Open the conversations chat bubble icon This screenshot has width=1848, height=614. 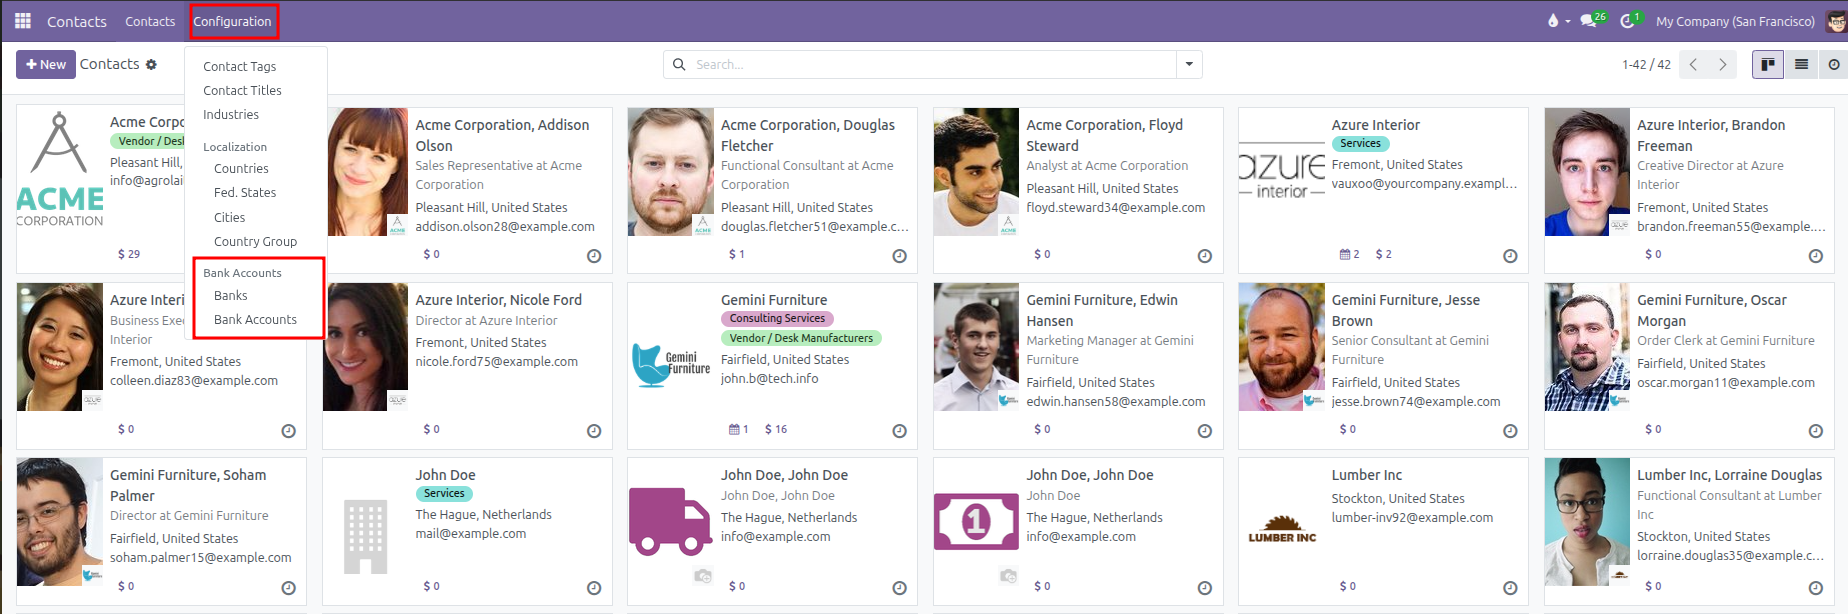point(1588,21)
